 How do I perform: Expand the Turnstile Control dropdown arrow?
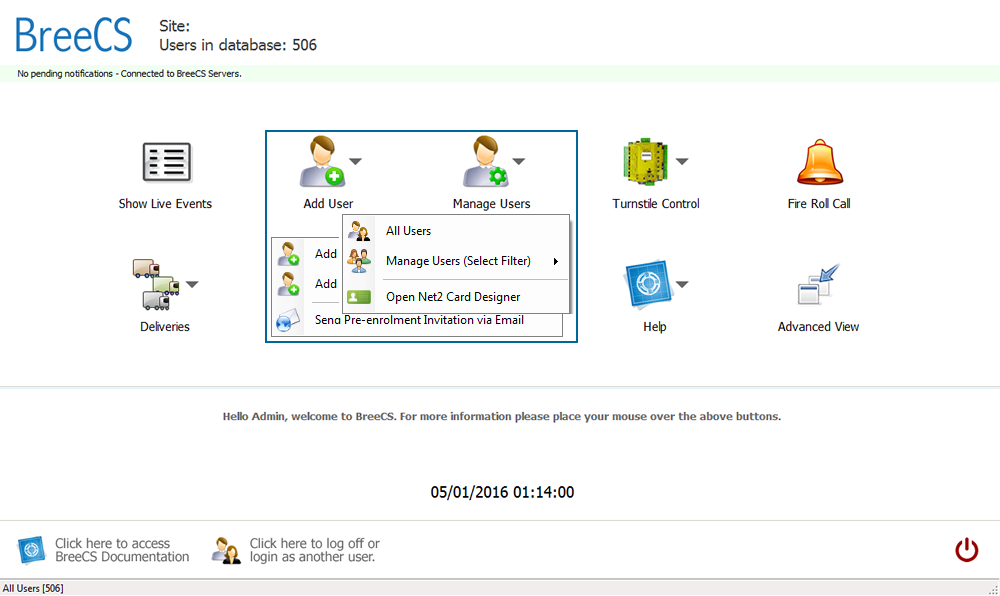tap(682, 162)
